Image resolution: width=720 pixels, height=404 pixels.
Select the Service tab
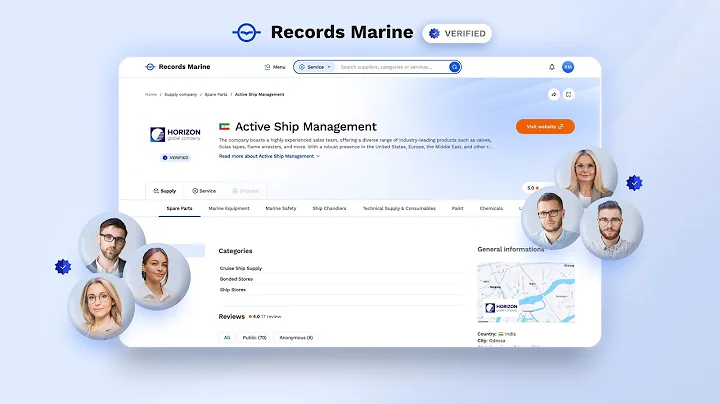pyautogui.click(x=204, y=191)
